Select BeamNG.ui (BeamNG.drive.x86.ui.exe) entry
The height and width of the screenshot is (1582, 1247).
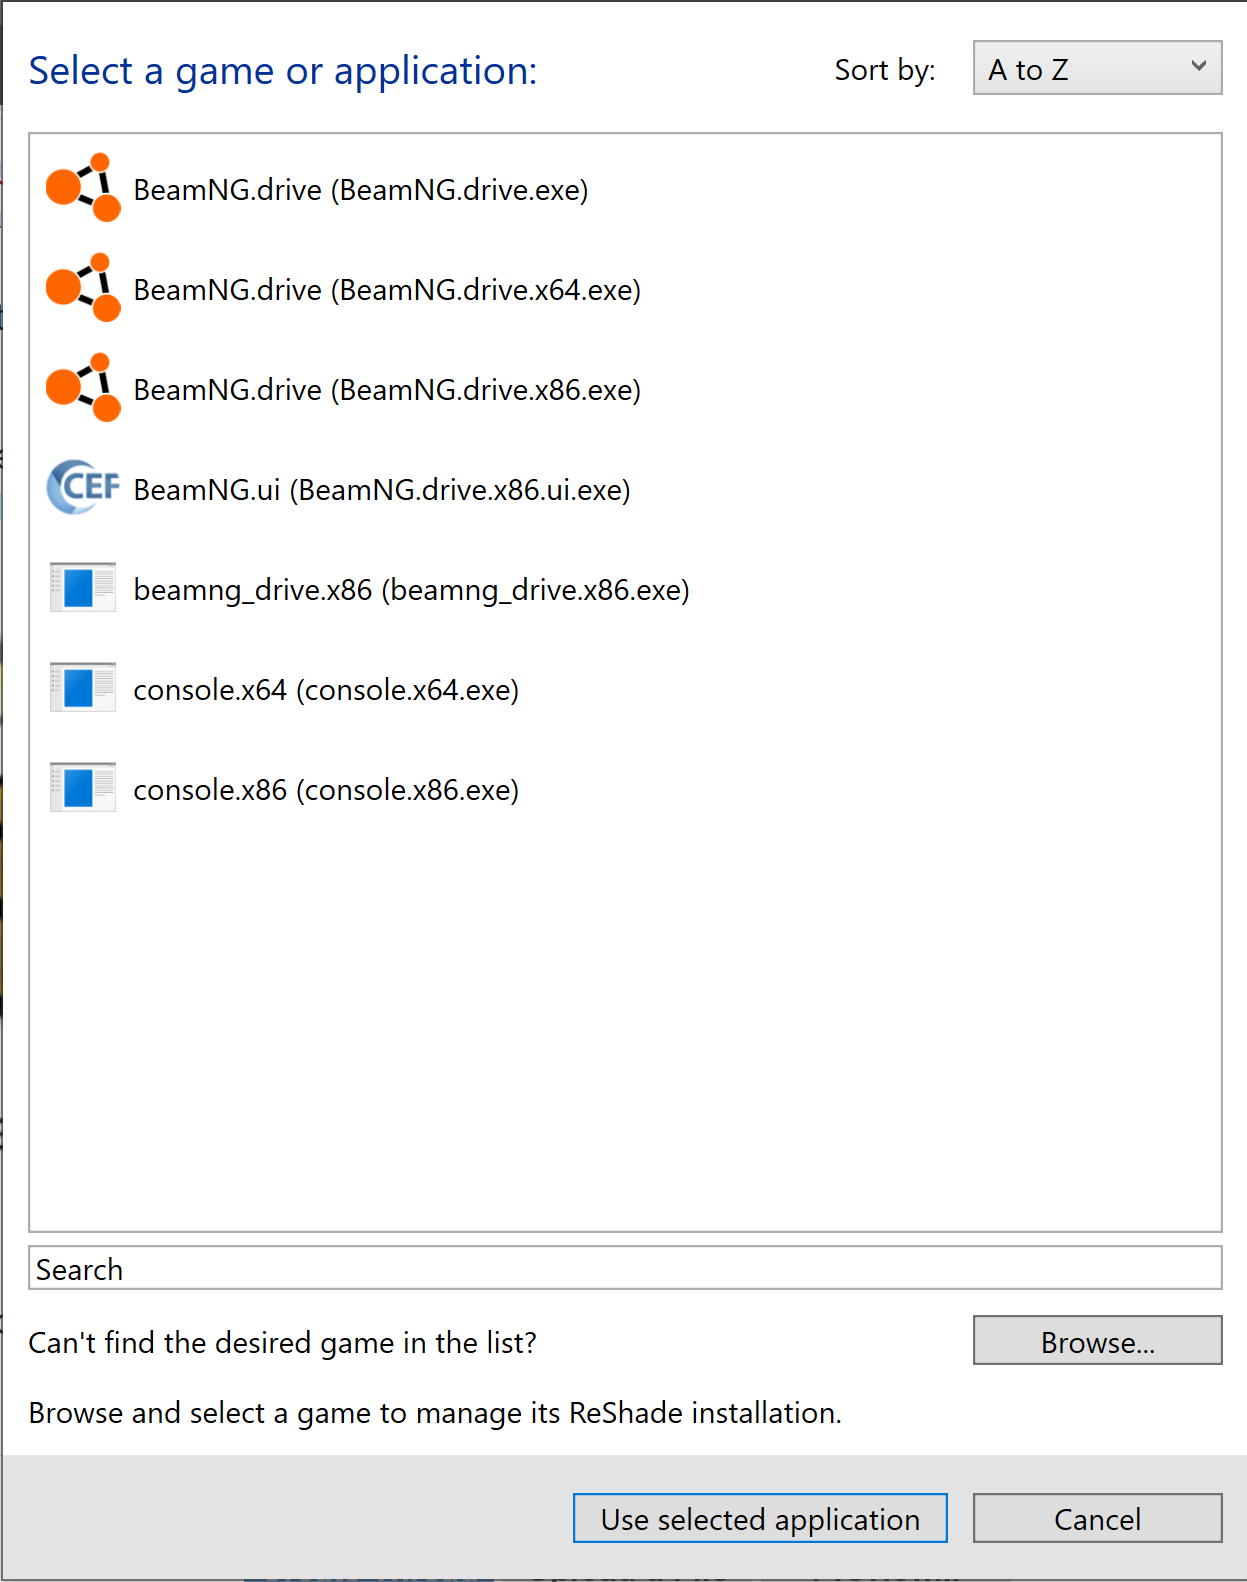tap(625, 489)
